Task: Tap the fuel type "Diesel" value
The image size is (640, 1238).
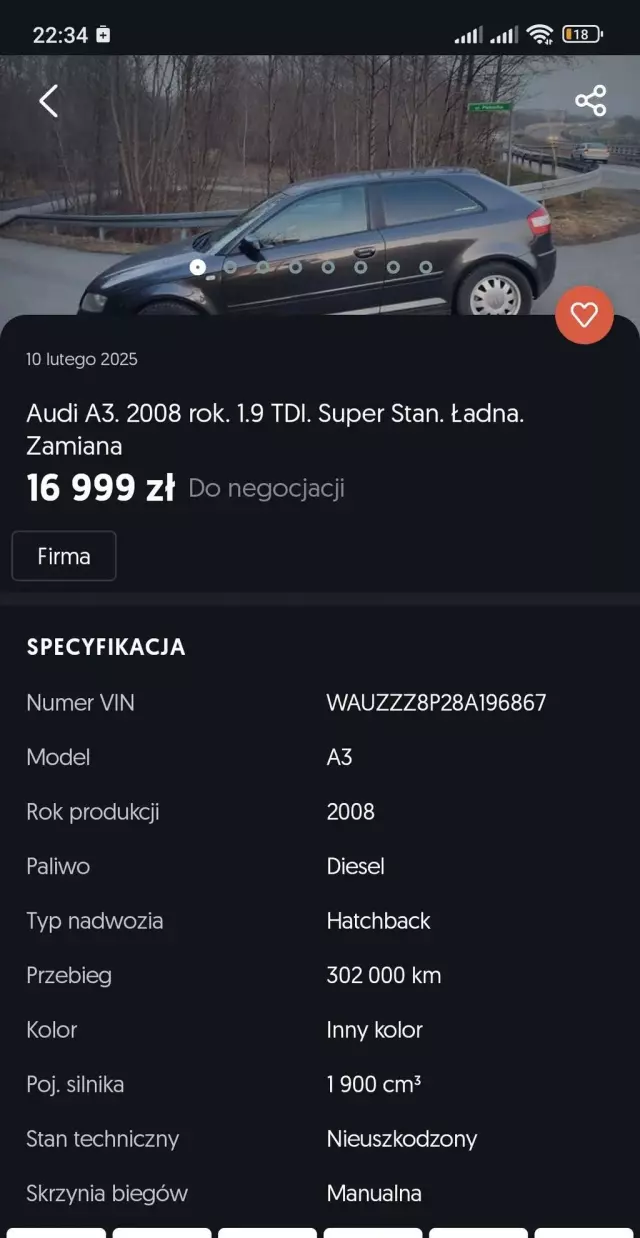Action: click(355, 866)
